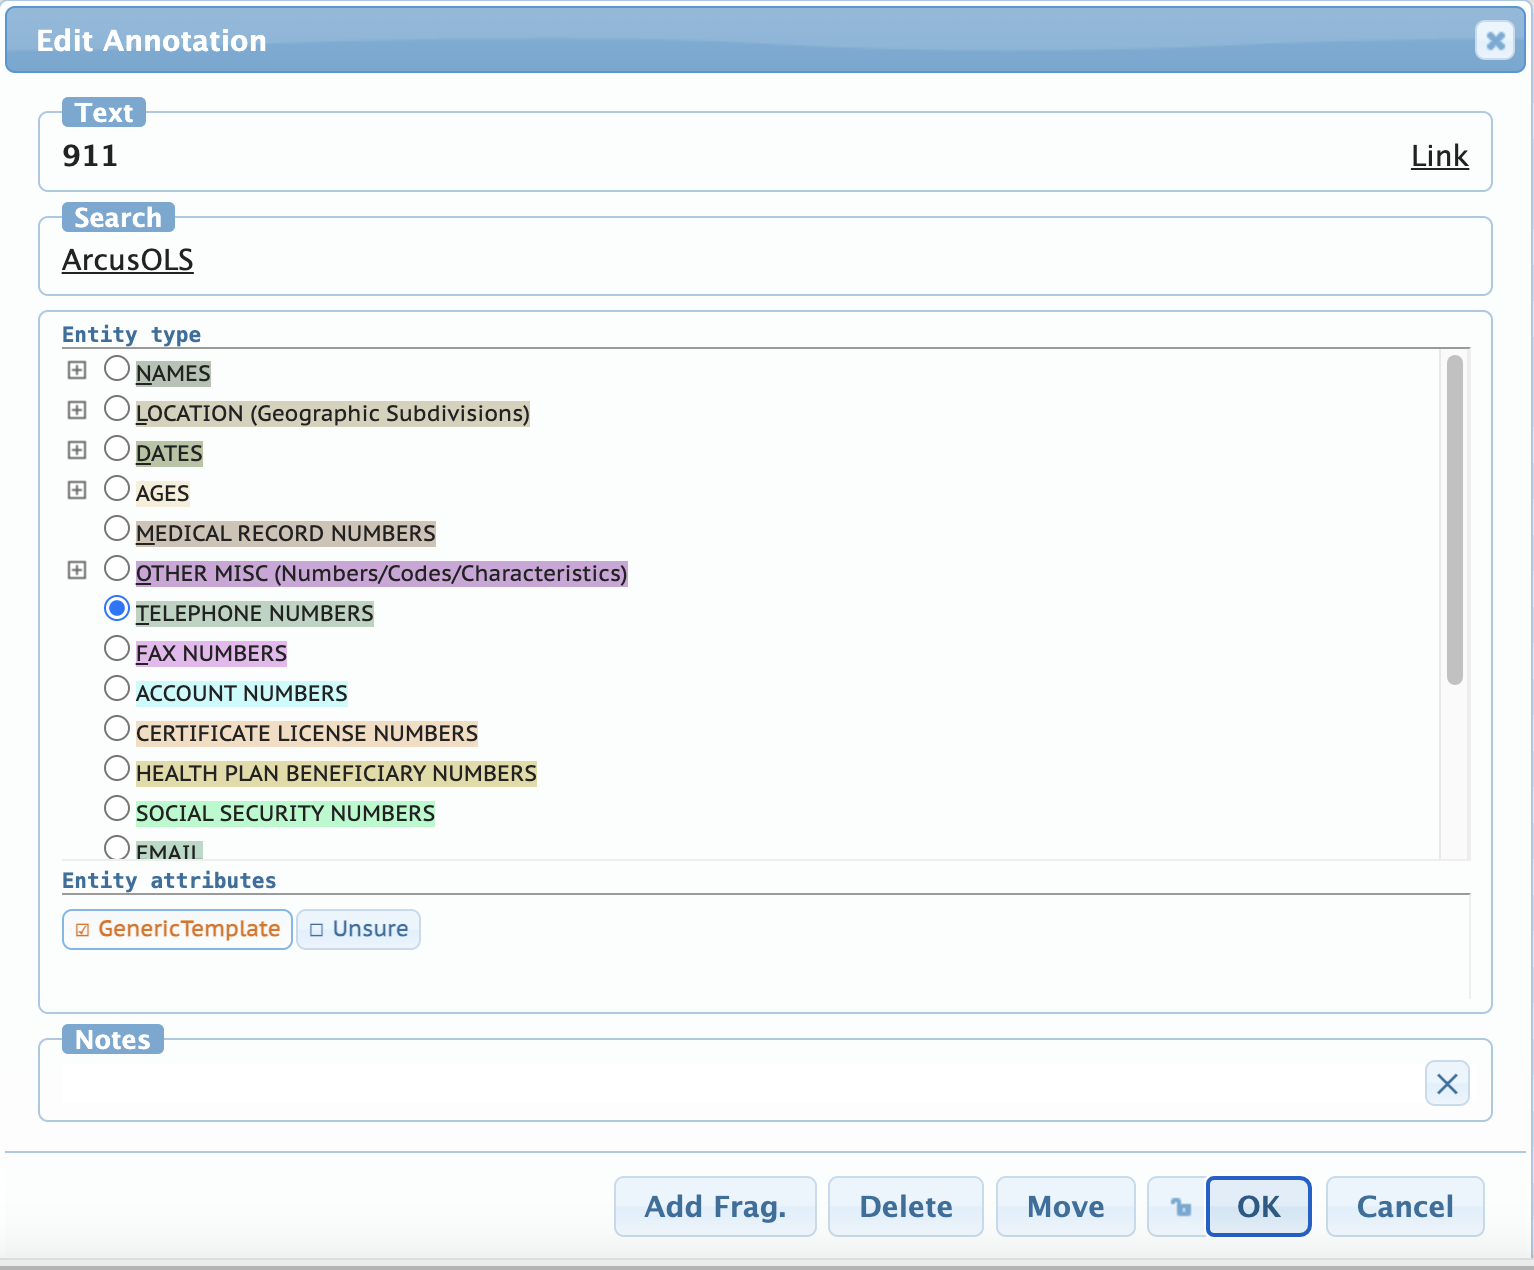
Task: Select the FAX NUMBERS radio button
Action: click(x=117, y=648)
